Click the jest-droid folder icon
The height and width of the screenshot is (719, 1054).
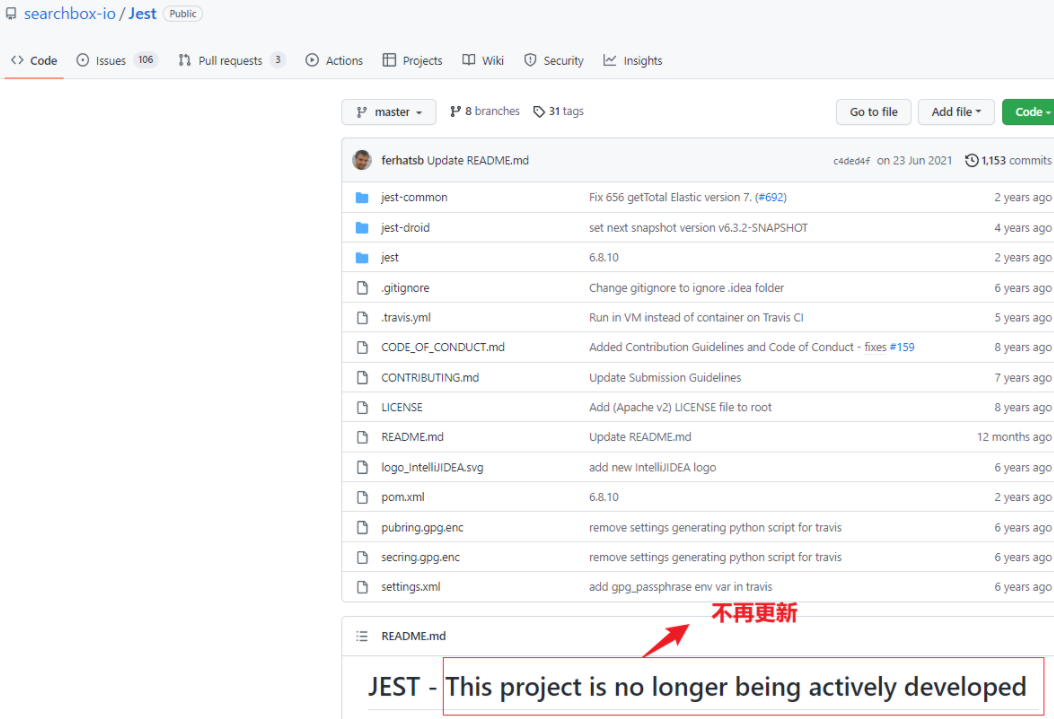(362, 228)
